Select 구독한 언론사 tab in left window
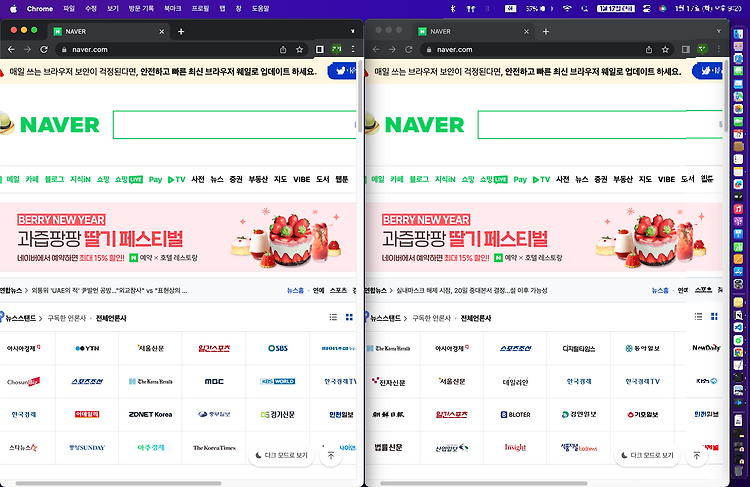Viewport: 750px width, 487px height. [x=66, y=318]
